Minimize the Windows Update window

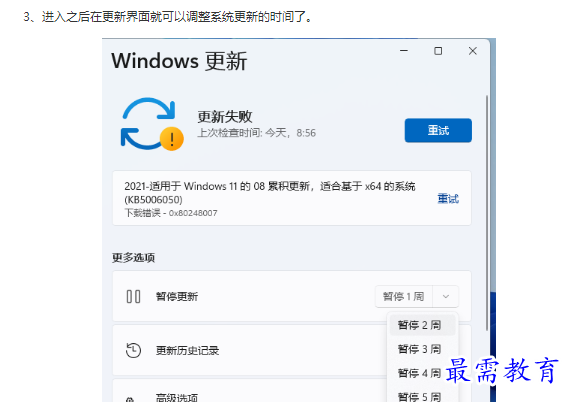[x=404, y=51]
